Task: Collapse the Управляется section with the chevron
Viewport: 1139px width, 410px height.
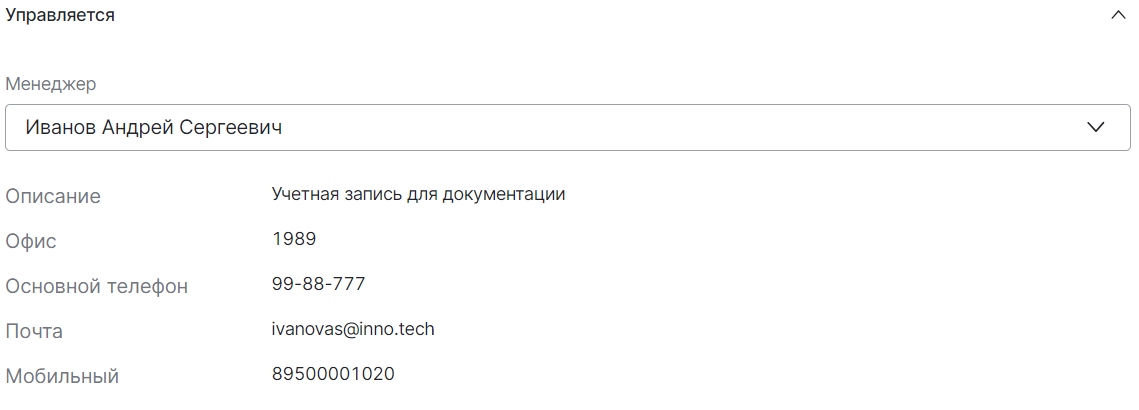Action: click(x=1118, y=16)
